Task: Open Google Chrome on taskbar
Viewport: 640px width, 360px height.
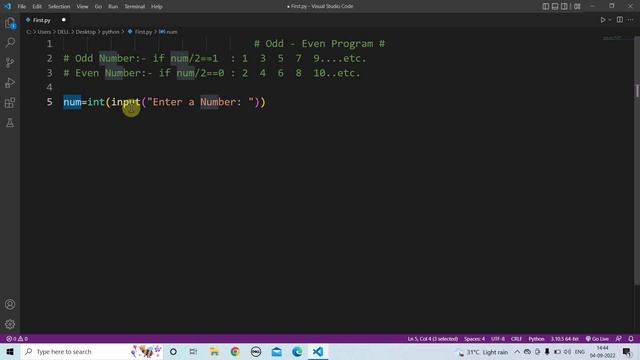Action: 235,351
